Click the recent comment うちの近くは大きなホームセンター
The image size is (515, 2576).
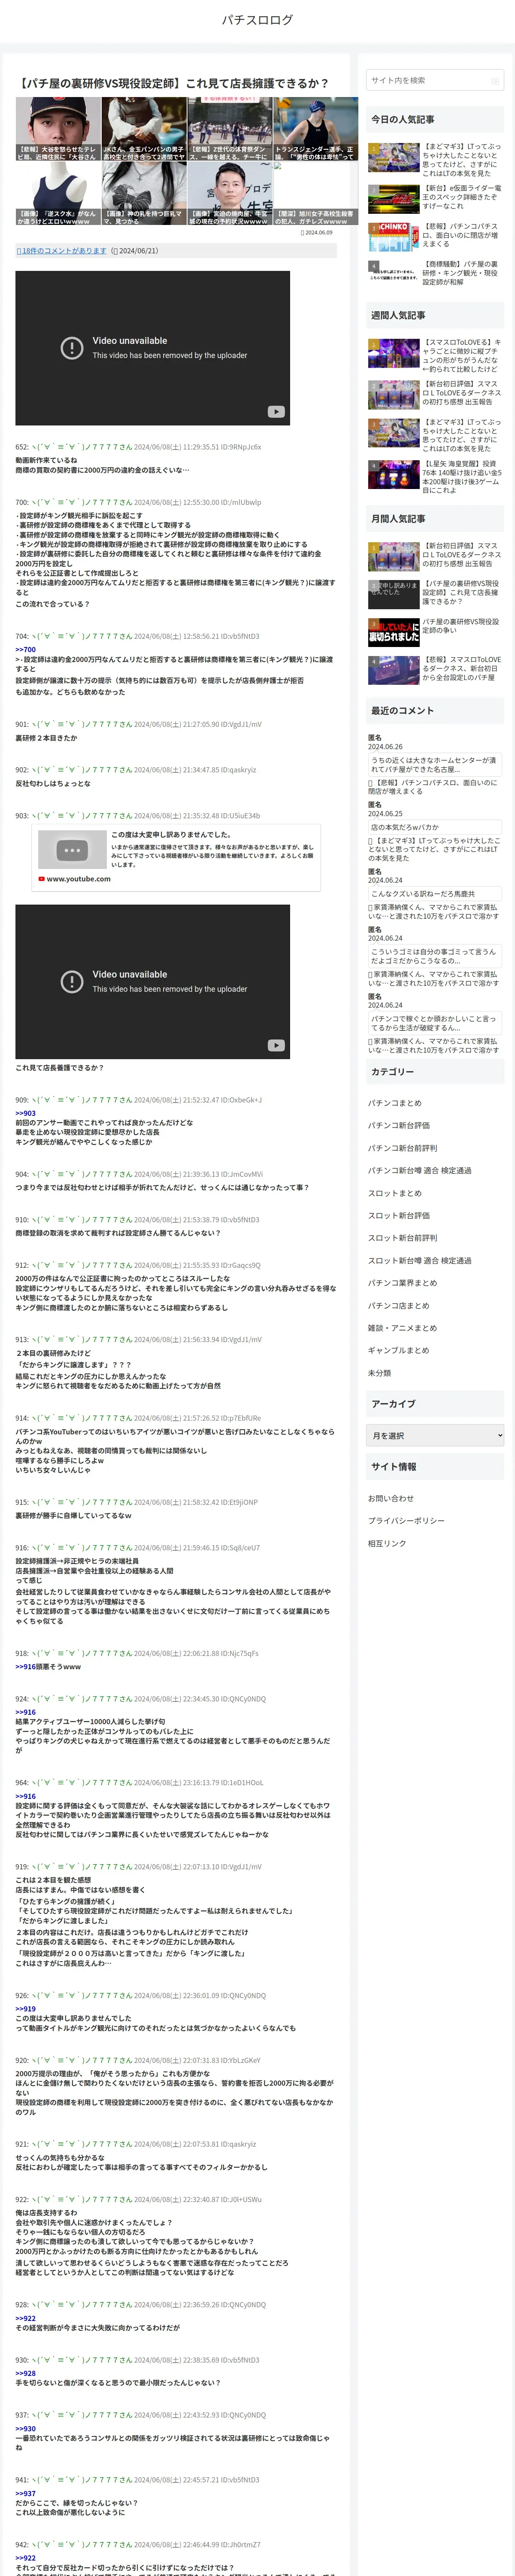tap(435, 765)
